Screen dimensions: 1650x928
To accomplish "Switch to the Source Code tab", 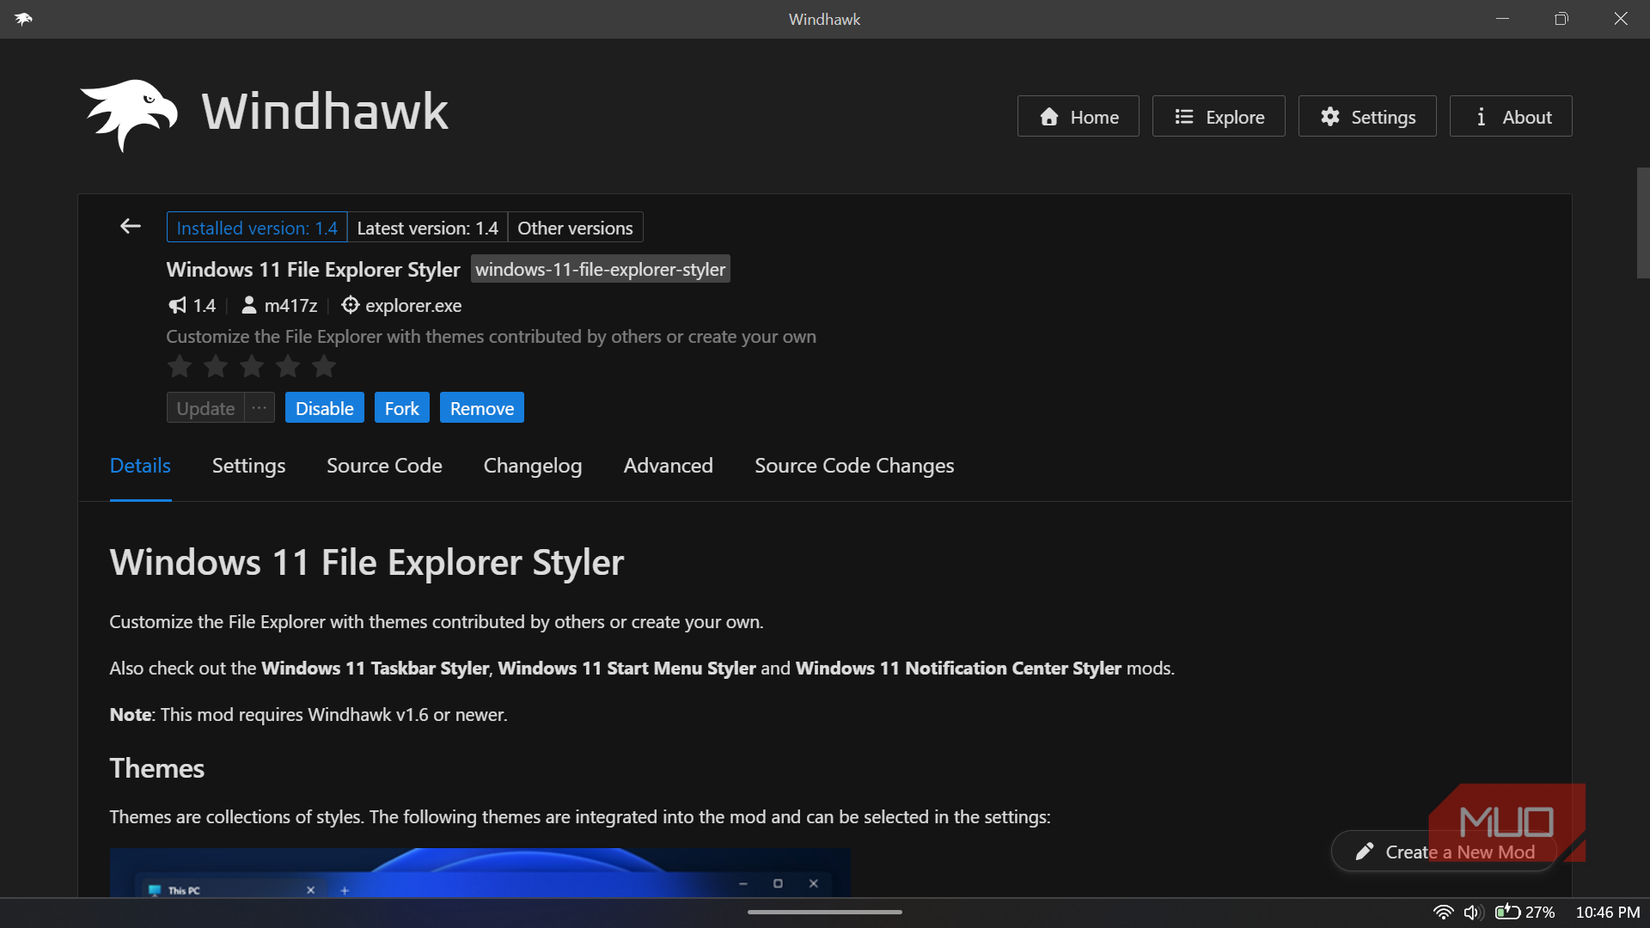I will (x=384, y=466).
